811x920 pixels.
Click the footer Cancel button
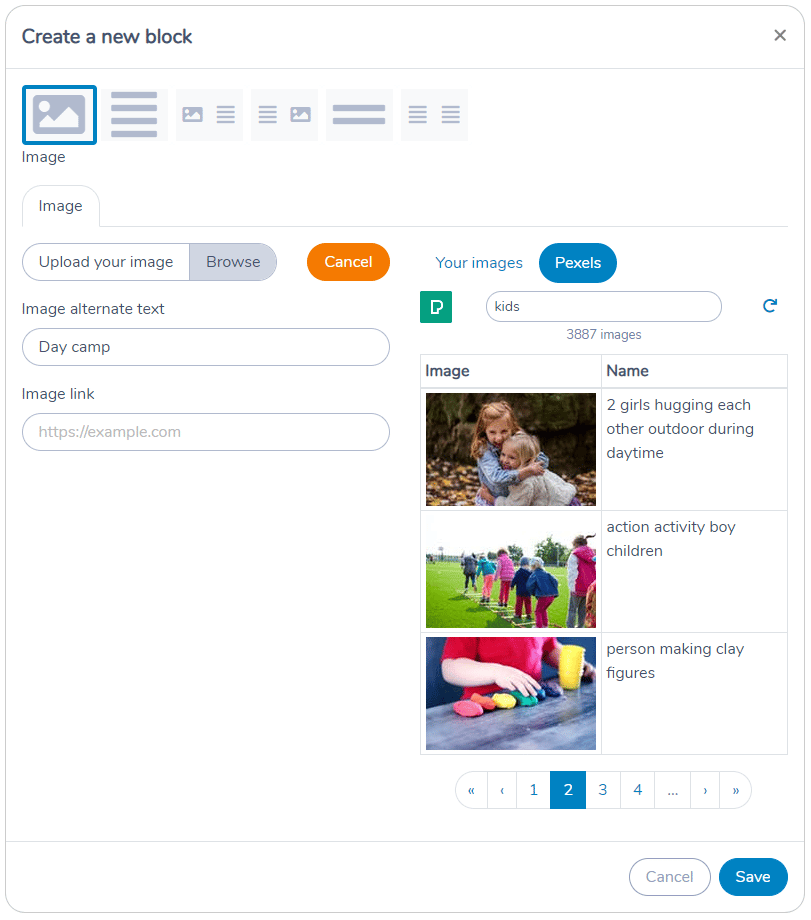(x=670, y=877)
